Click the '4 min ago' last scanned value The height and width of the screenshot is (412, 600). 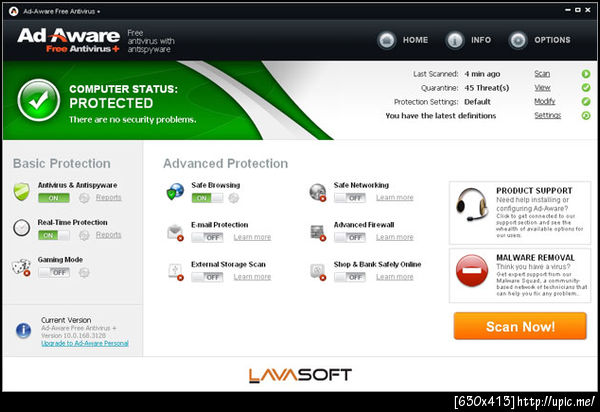coord(482,74)
